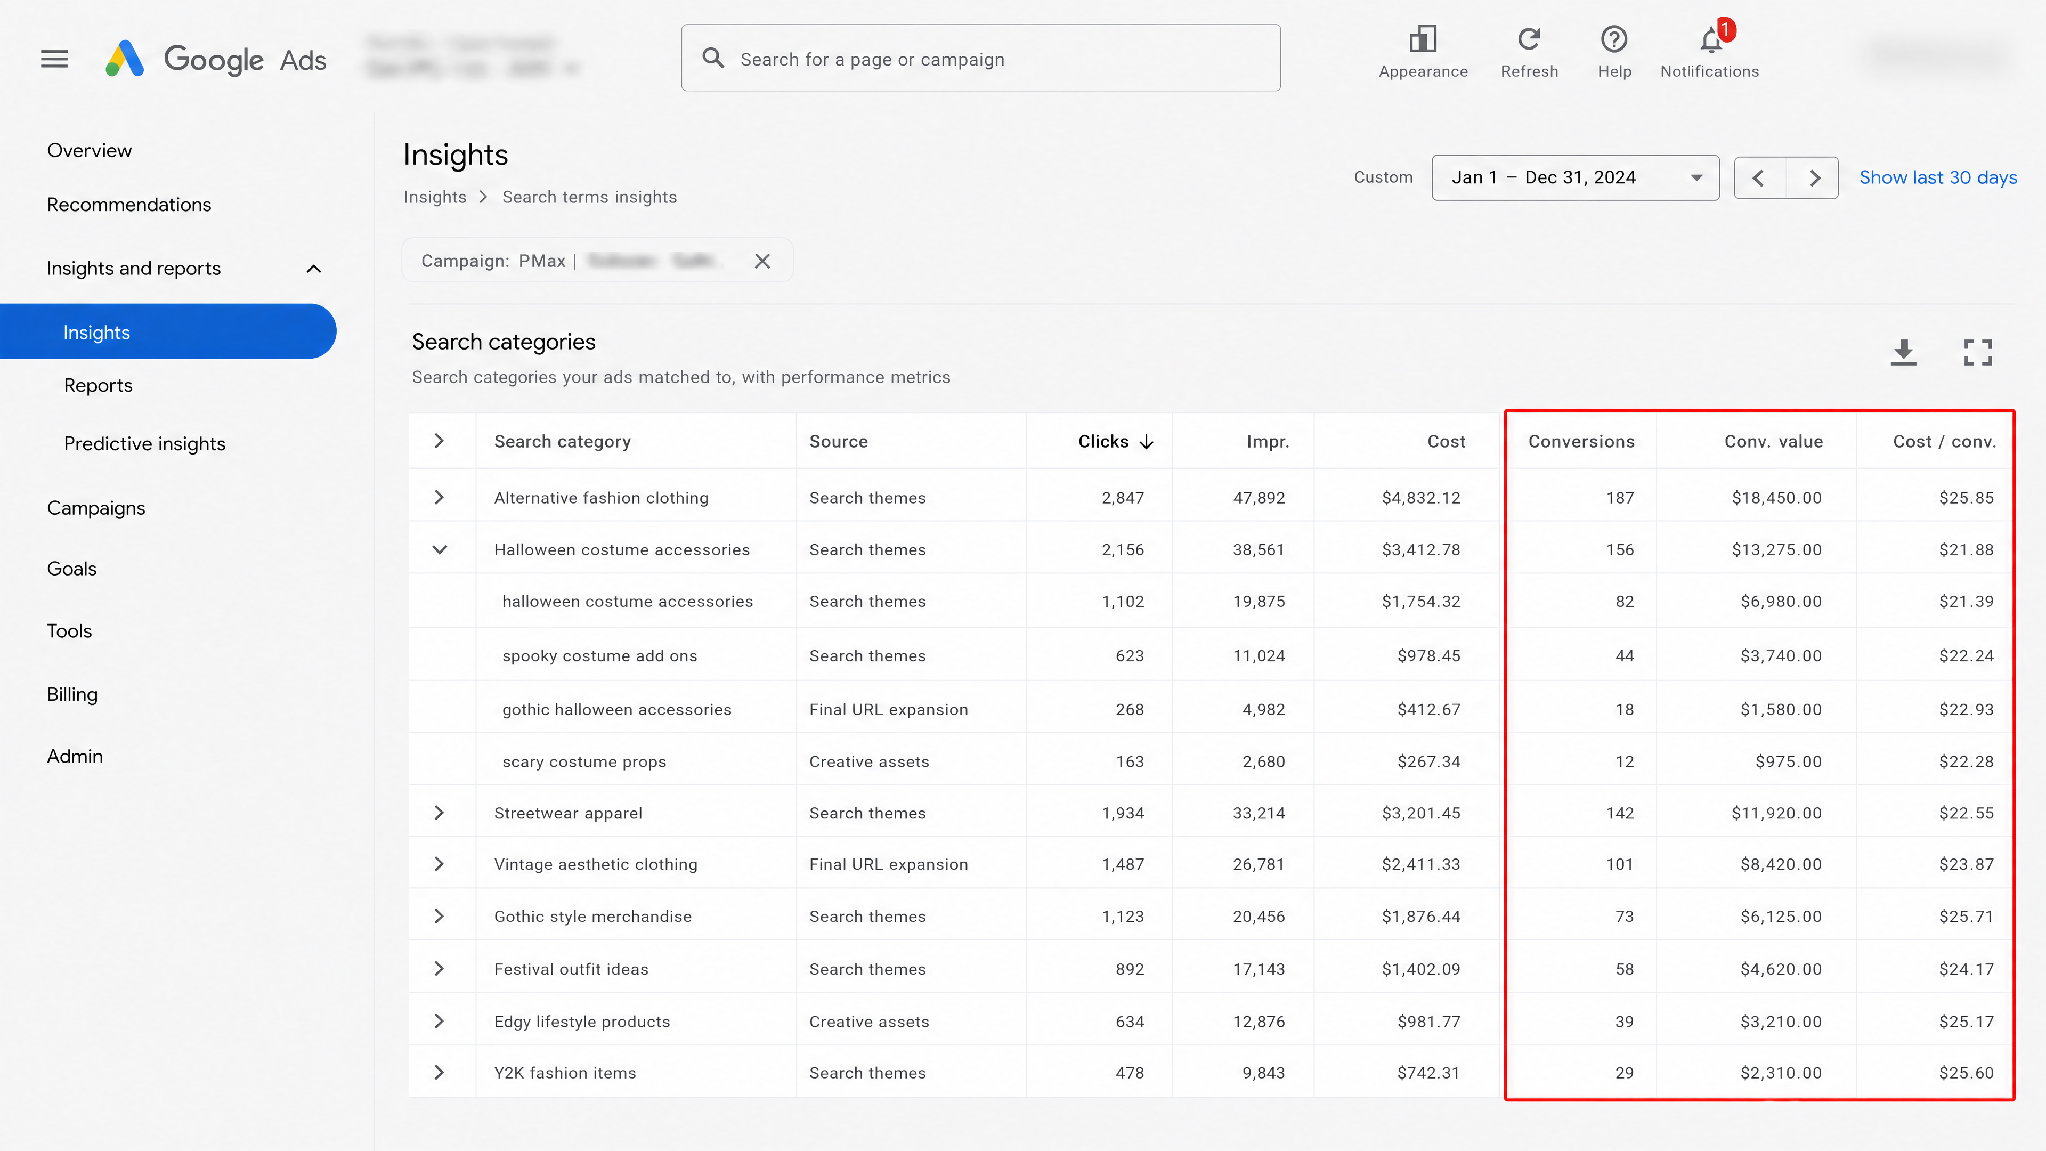Click the $4,832.12 cost cell
Image resolution: width=2046 pixels, height=1151 pixels.
(x=1421, y=498)
